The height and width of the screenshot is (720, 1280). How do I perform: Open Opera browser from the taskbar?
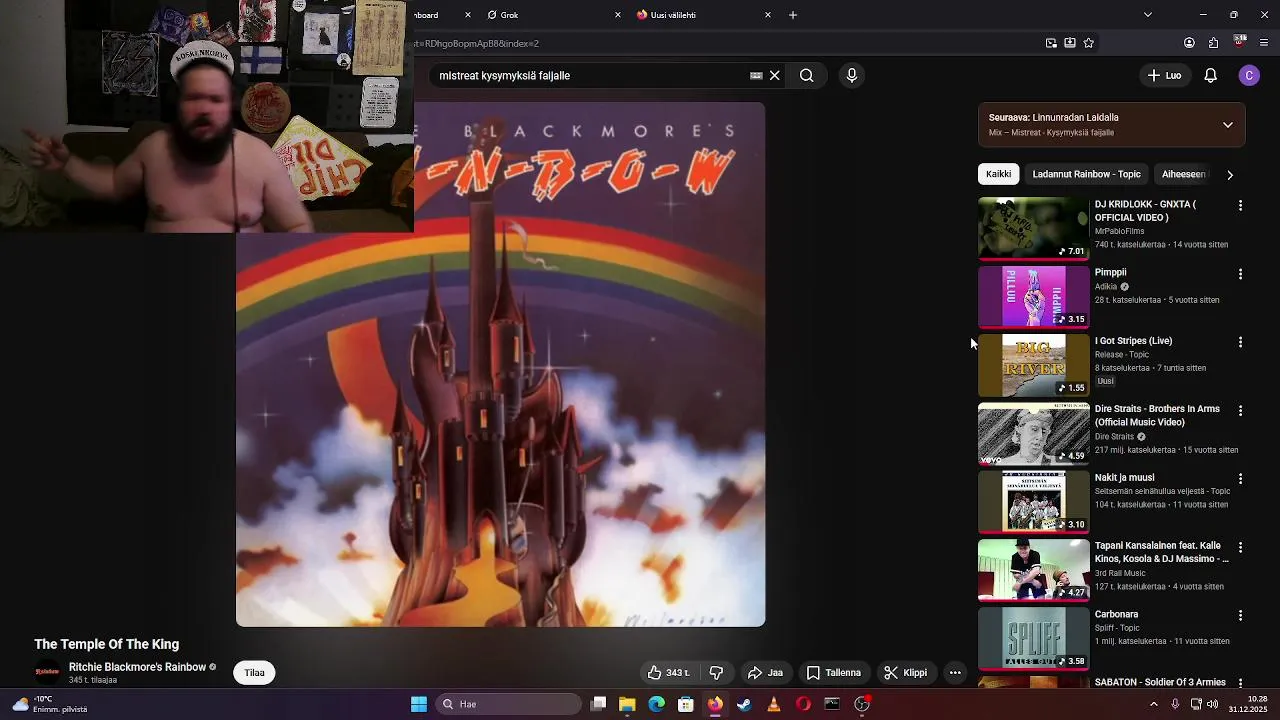click(803, 704)
